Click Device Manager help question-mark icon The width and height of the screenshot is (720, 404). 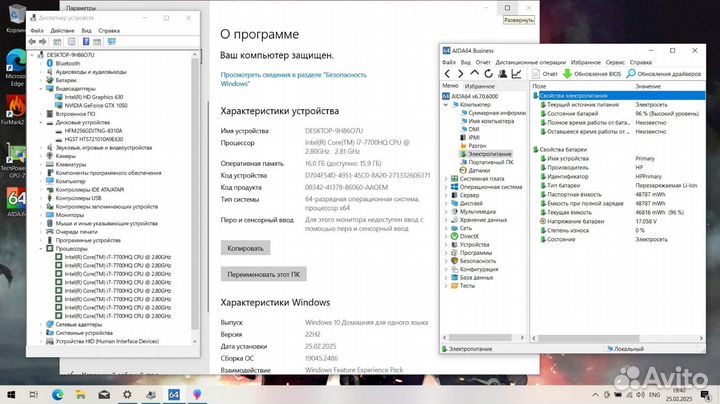click(86, 42)
